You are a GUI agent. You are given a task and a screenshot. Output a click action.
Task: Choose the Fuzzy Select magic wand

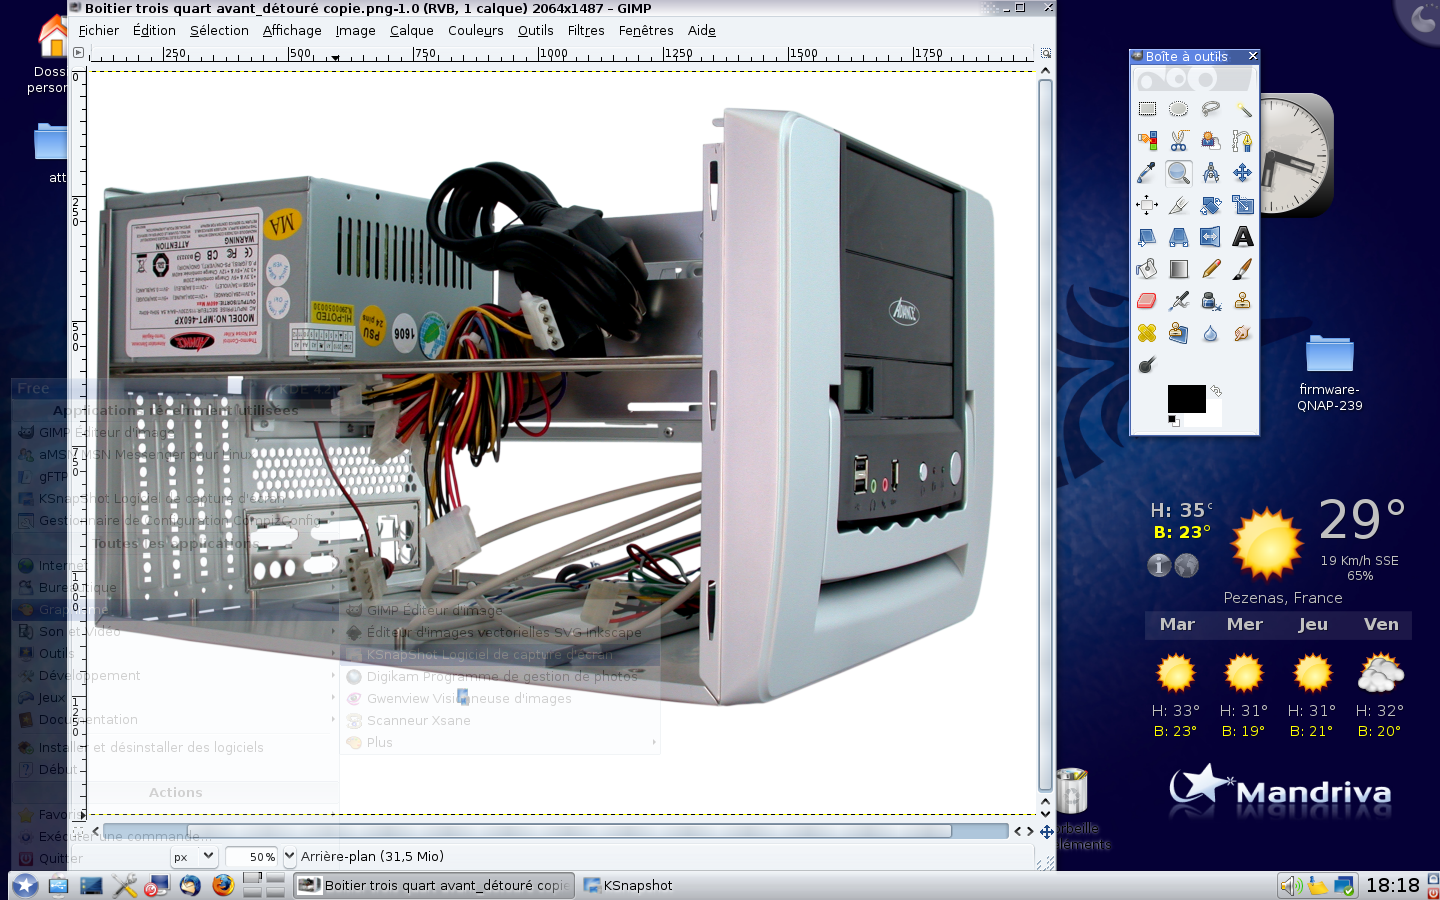[1243, 109]
